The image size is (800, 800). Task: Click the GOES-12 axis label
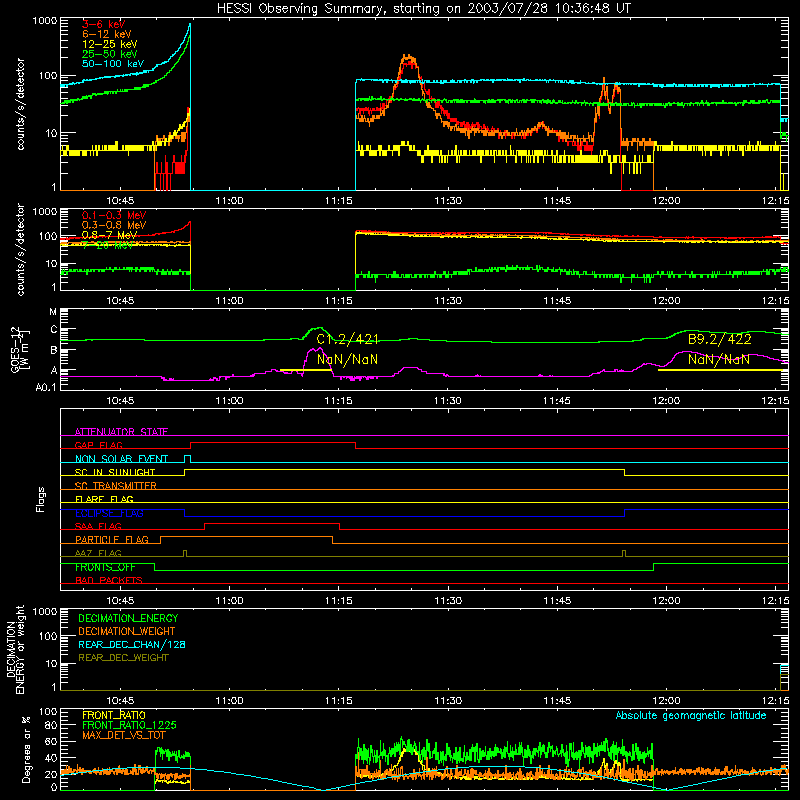(16, 348)
